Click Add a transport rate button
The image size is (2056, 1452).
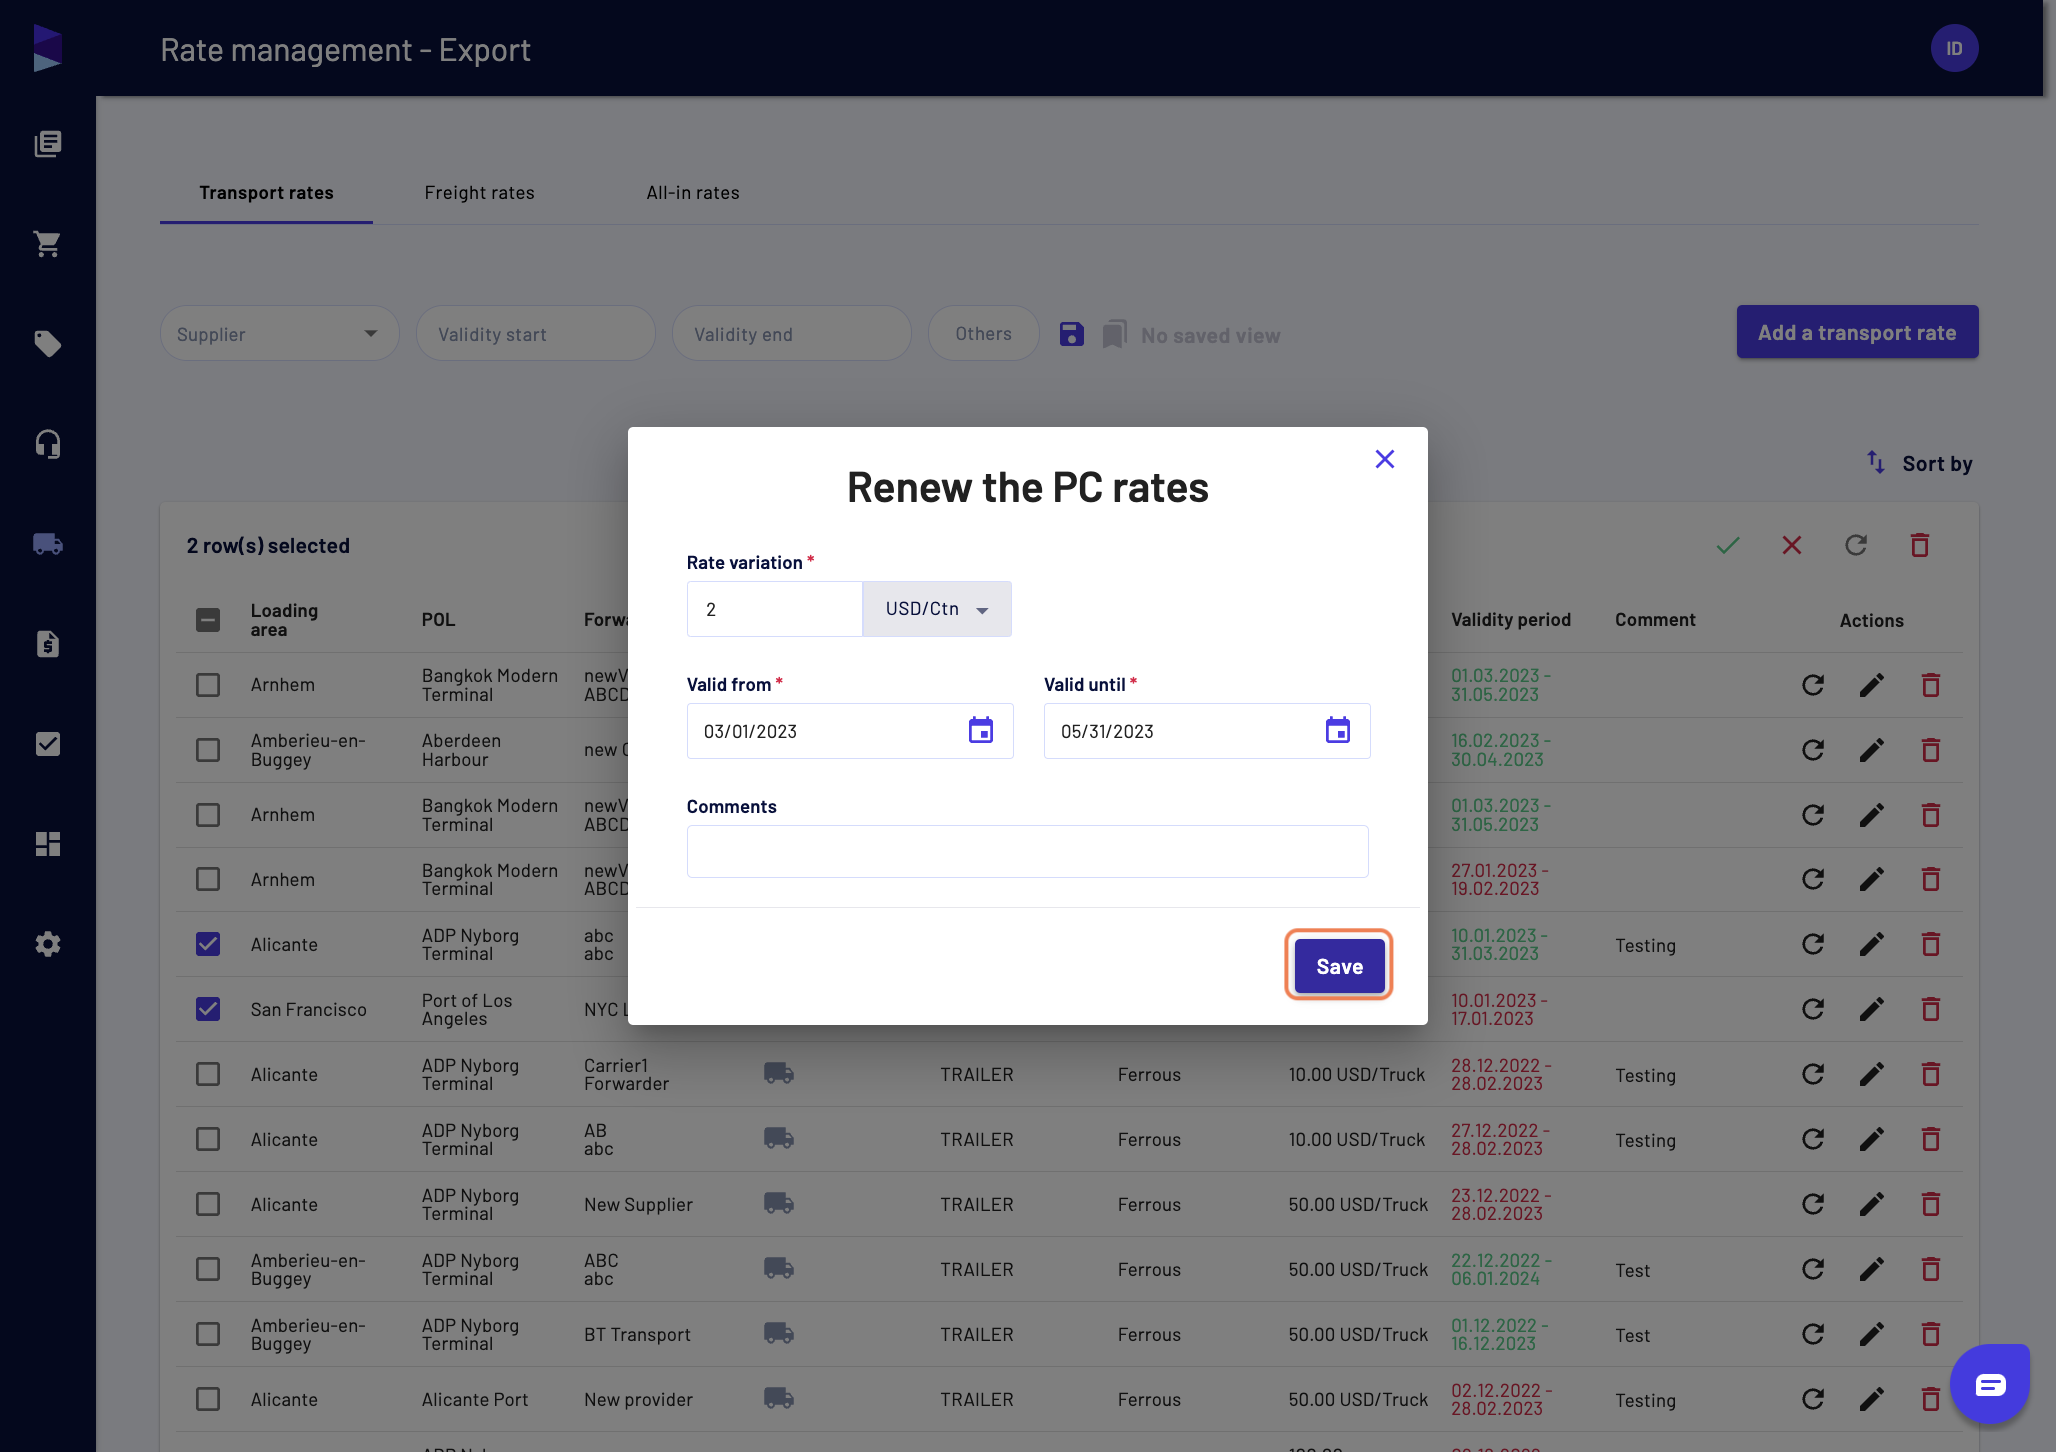pos(1857,332)
